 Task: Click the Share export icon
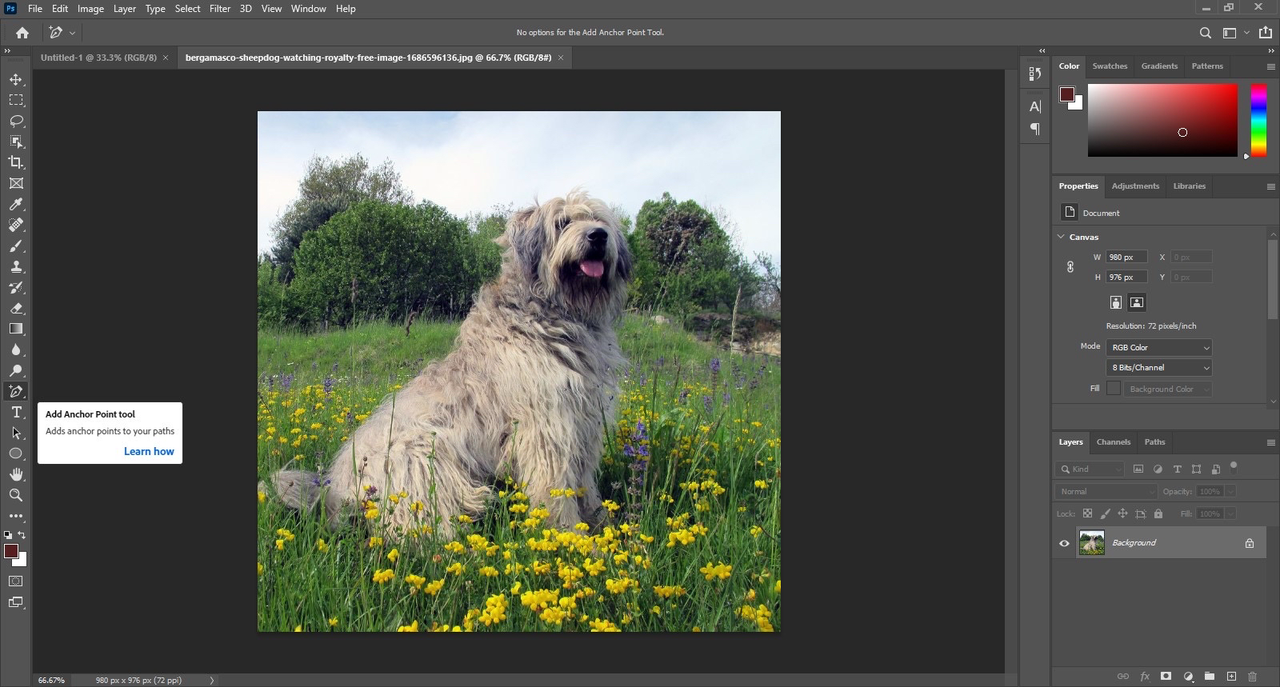1265,32
